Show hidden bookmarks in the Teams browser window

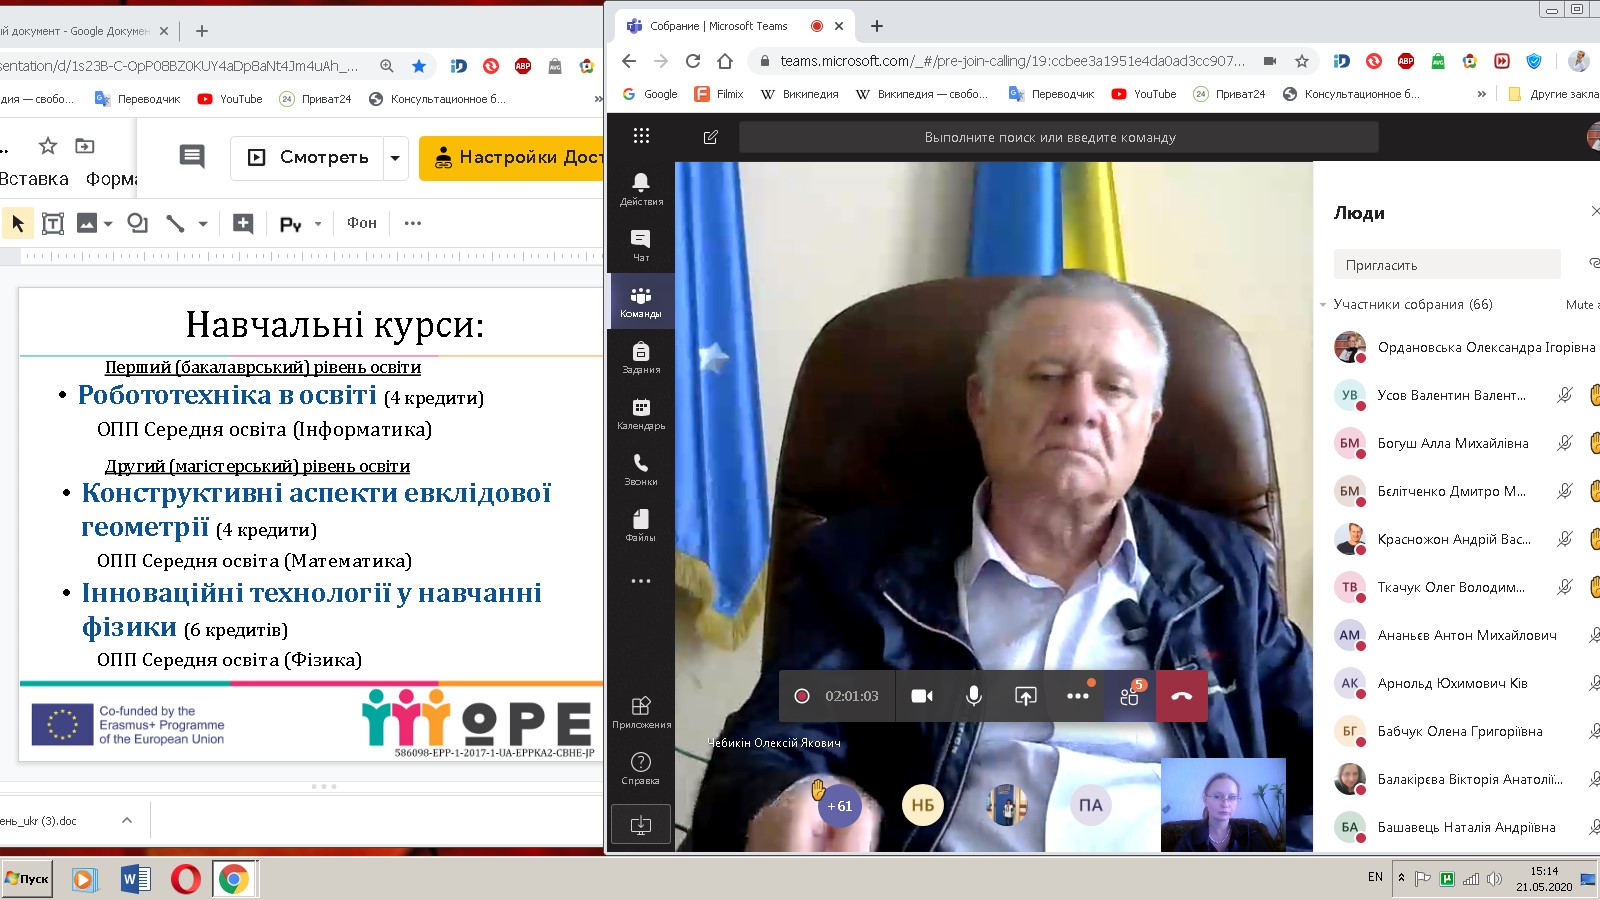[1481, 94]
